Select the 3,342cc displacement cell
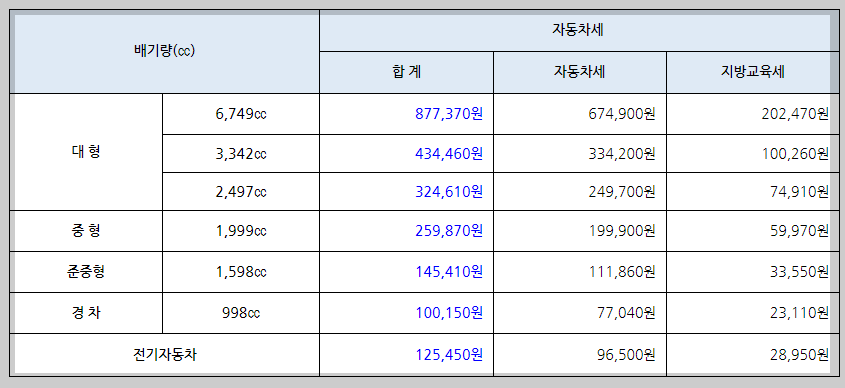Viewport: 845px width, 388px height. pyautogui.click(x=241, y=154)
